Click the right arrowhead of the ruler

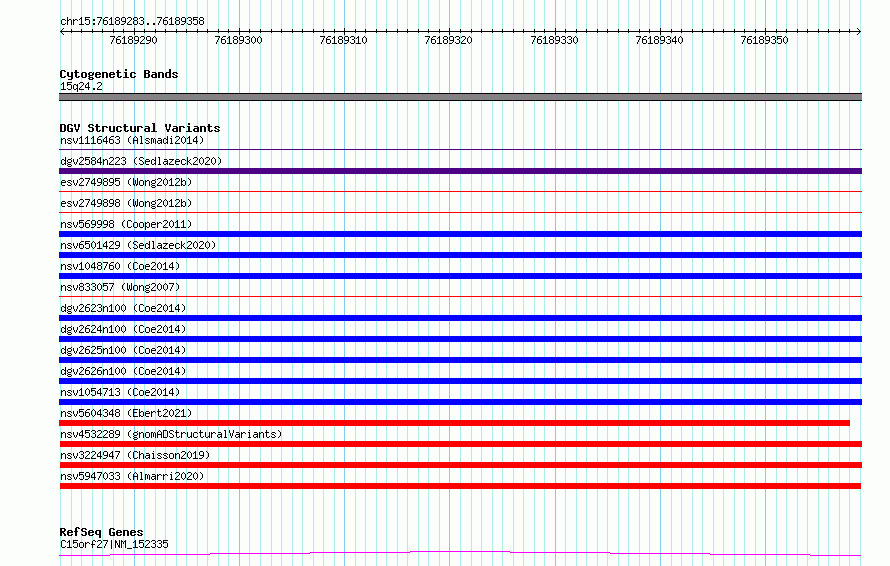pyautogui.click(x=859, y=31)
